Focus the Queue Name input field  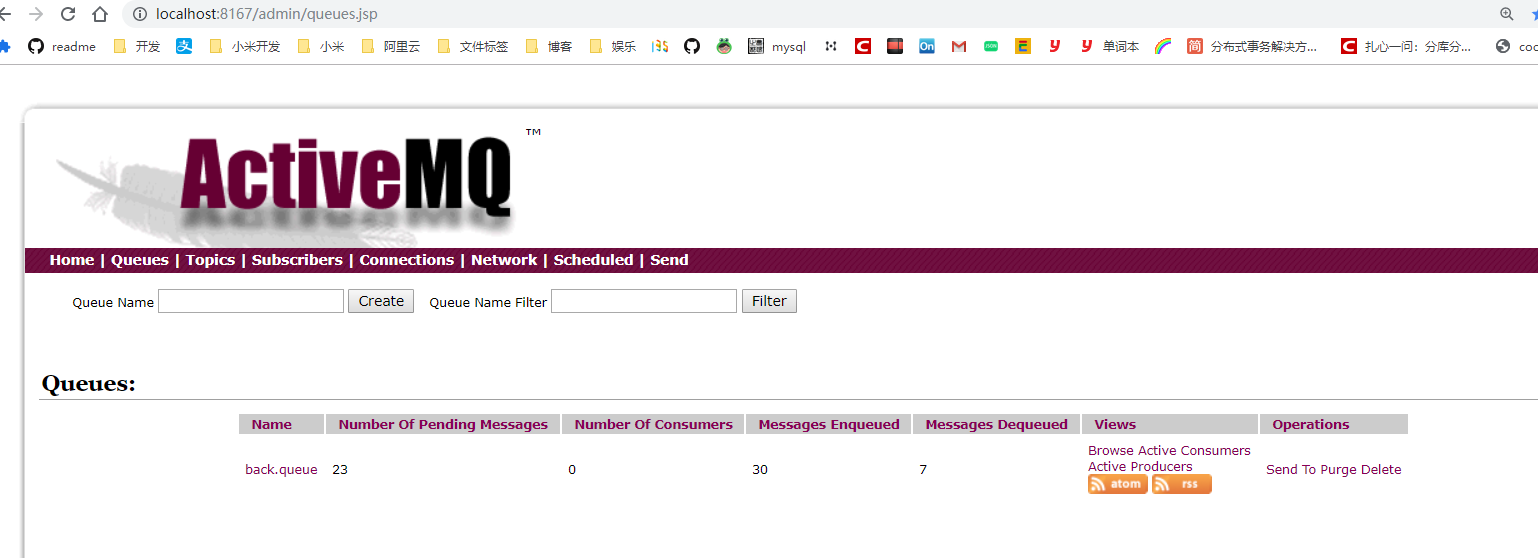click(x=251, y=301)
